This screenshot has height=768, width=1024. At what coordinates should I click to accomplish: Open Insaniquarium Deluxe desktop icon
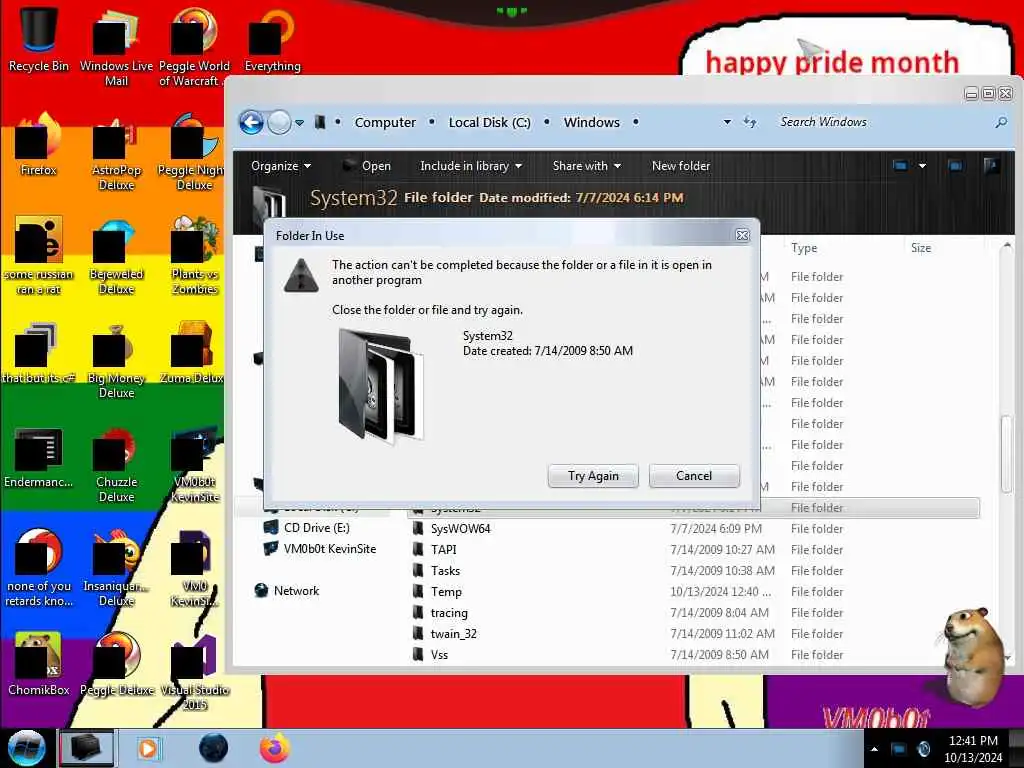[116, 568]
